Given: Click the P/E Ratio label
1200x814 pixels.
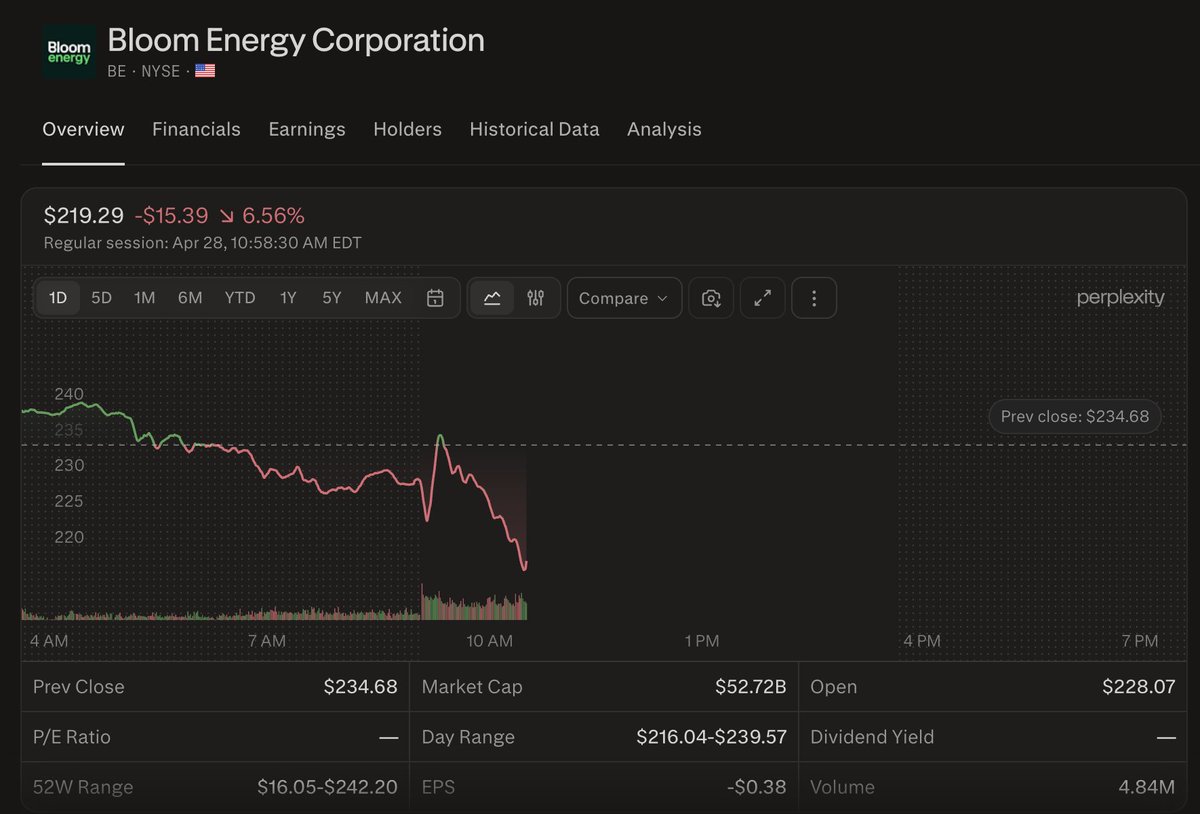Looking at the screenshot, I should pyautogui.click(x=72, y=737).
